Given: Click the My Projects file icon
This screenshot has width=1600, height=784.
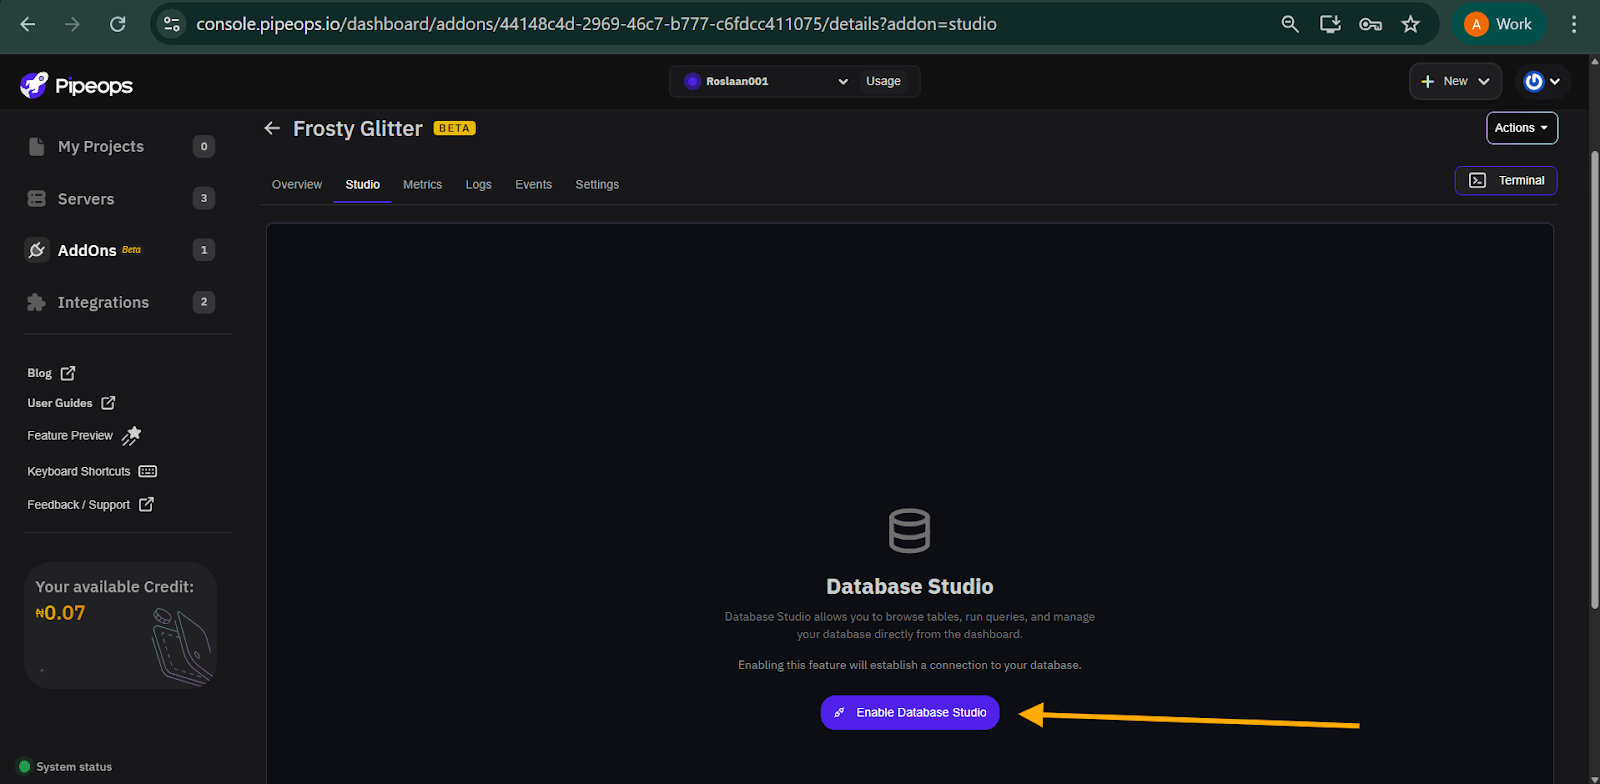Looking at the screenshot, I should tap(37, 146).
